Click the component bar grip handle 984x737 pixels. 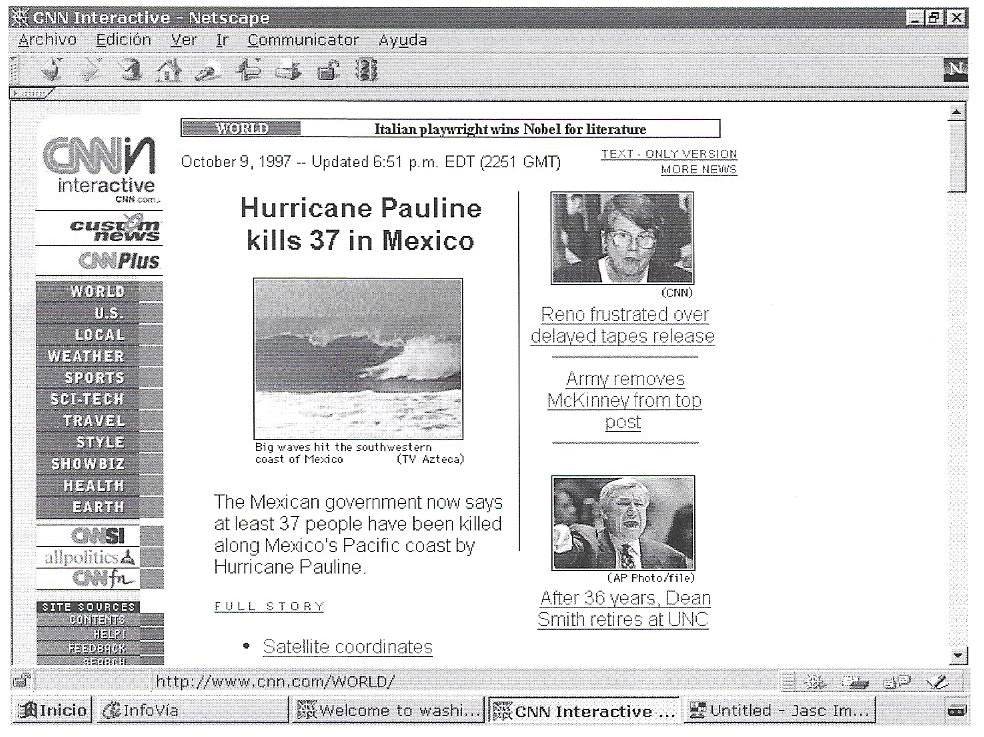coord(789,681)
